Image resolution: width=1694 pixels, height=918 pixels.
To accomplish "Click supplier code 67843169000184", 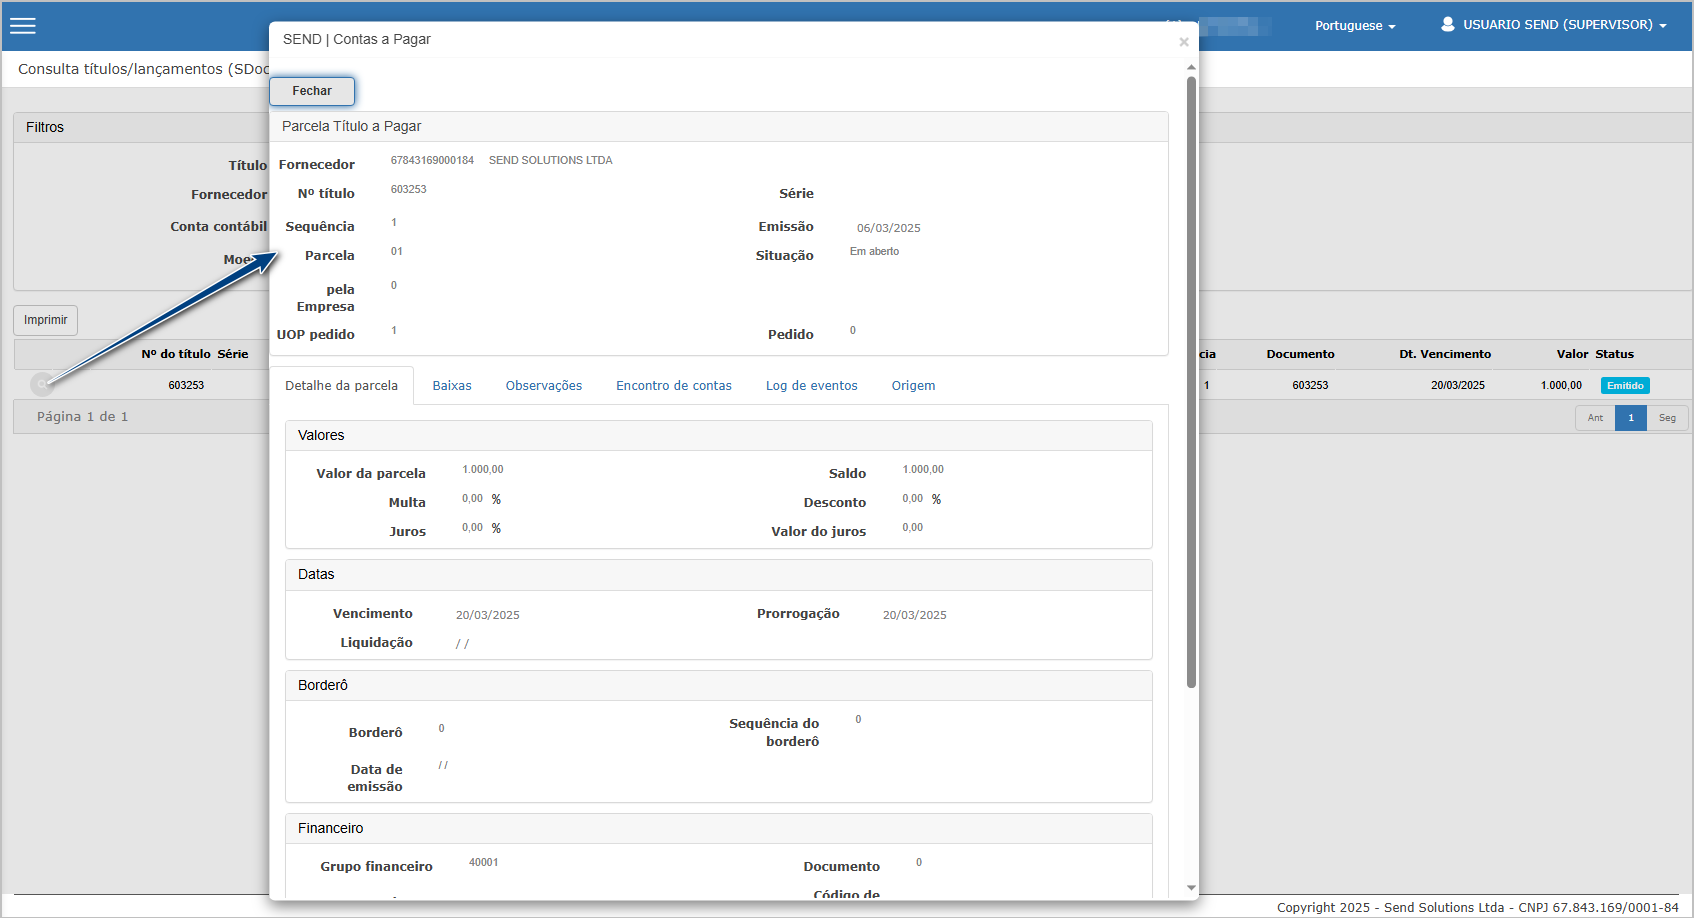I will 432,160.
